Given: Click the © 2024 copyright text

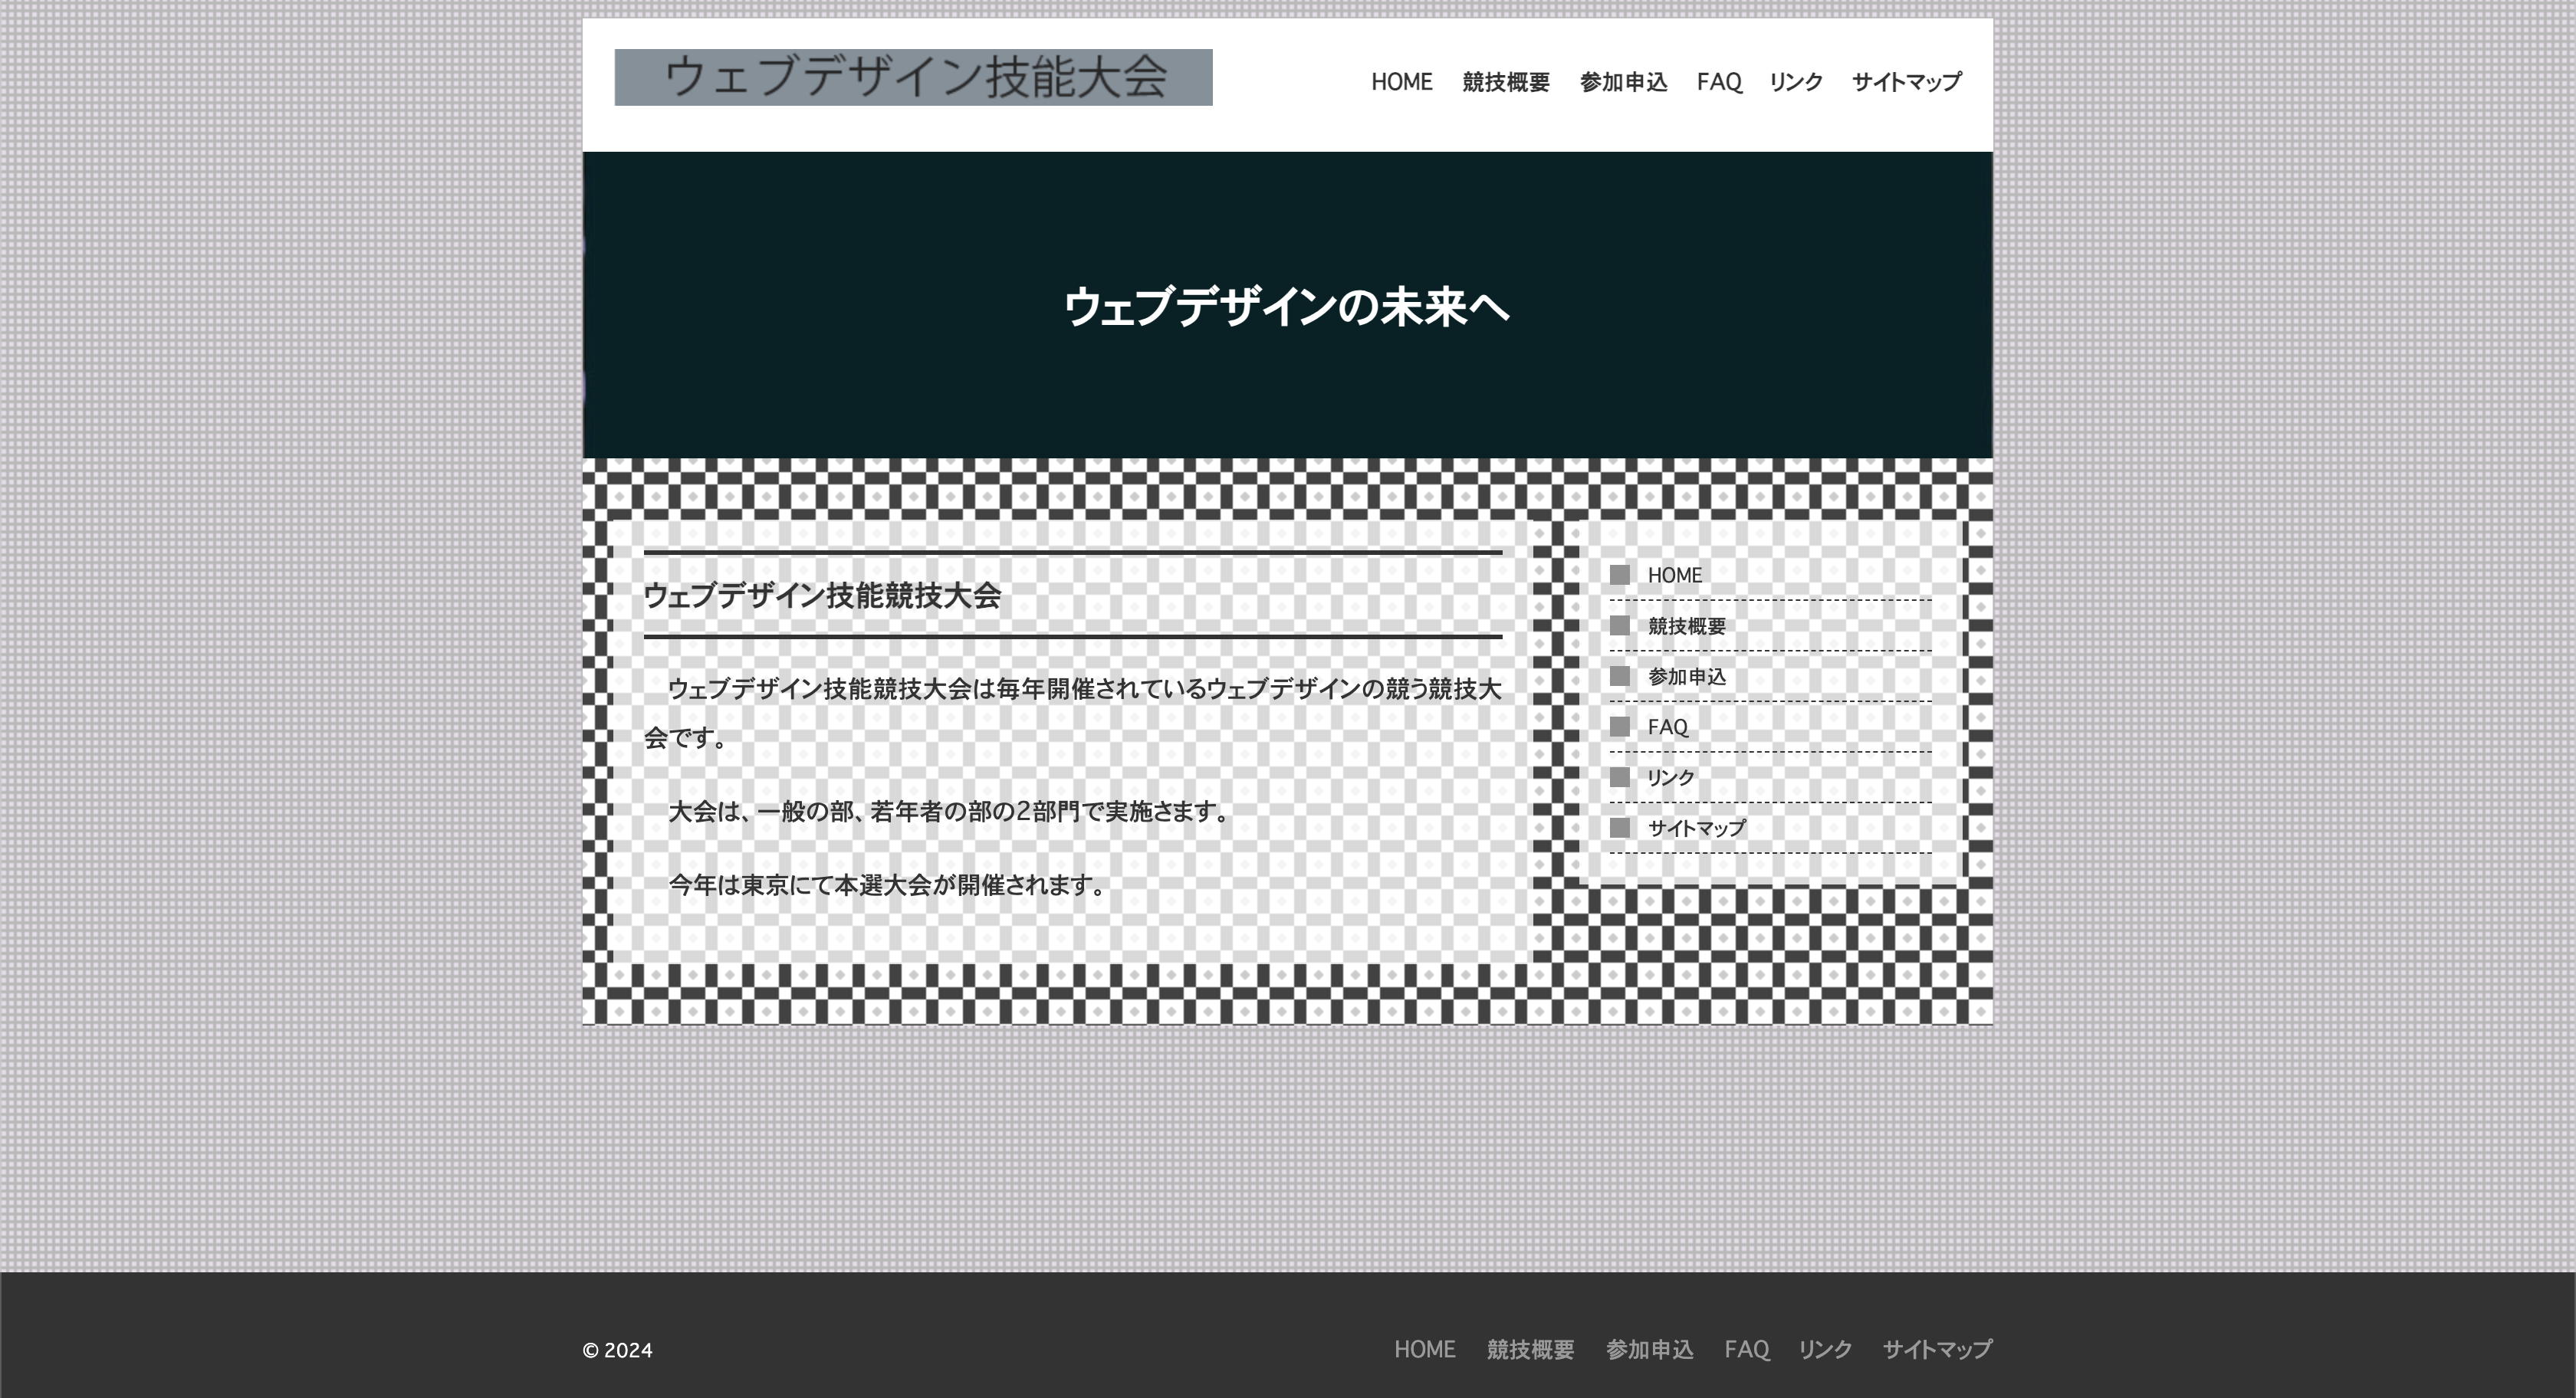Looking at the screenshot, I should pyautogui.click(x=617, y=1351).
